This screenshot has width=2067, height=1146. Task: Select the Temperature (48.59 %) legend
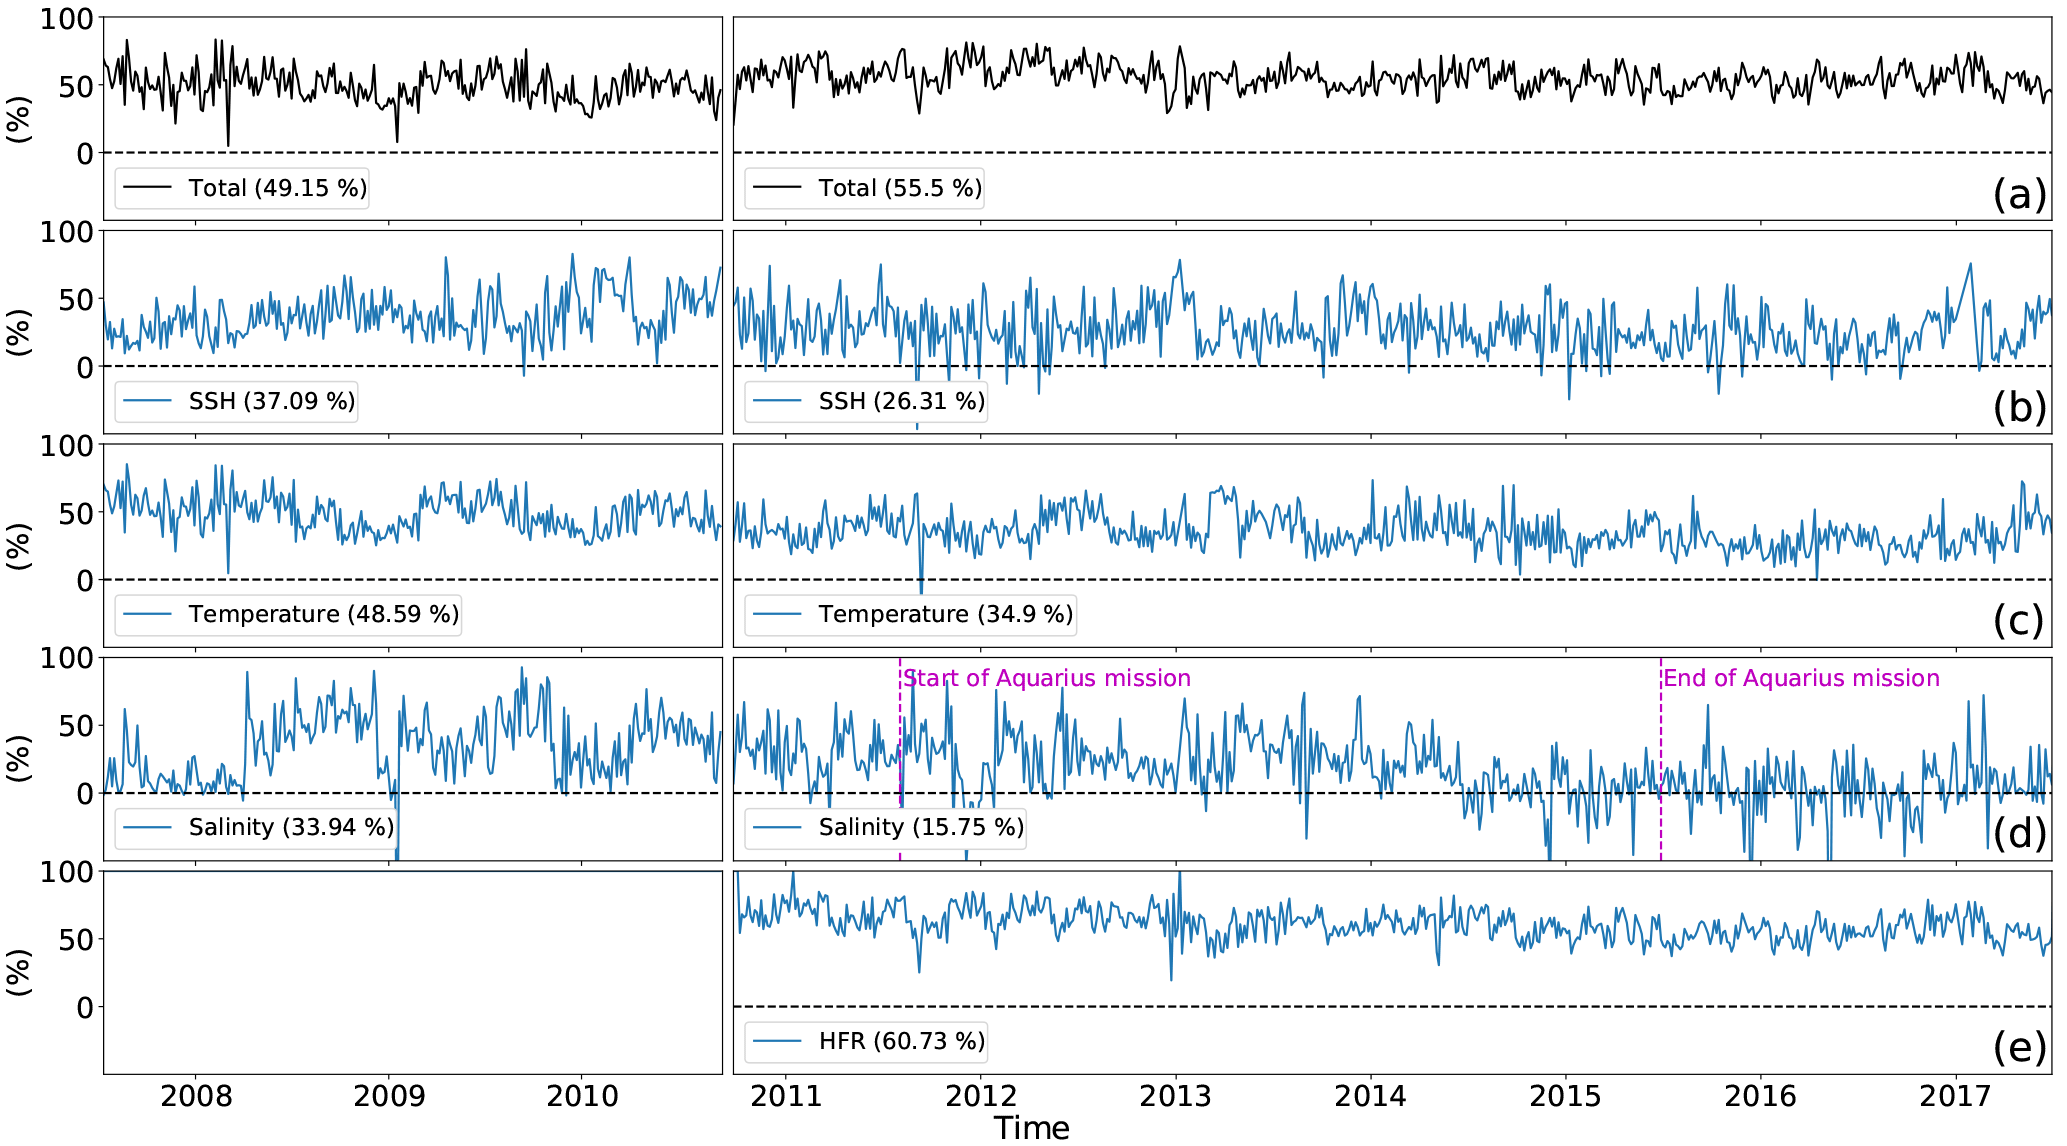point(323,614)
